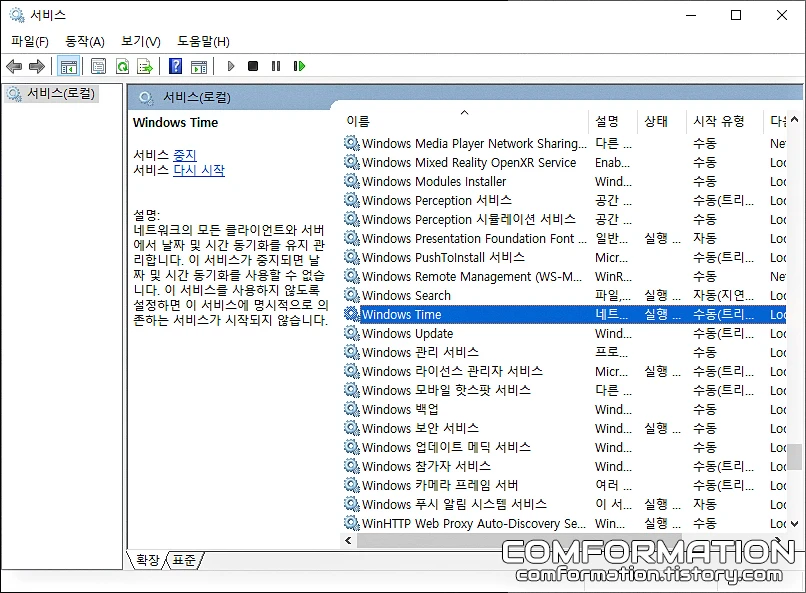The width and height of the screenshot is (806, 593).
Task: Go forward with the toolbar forward arrow
Action: [37, 66]
